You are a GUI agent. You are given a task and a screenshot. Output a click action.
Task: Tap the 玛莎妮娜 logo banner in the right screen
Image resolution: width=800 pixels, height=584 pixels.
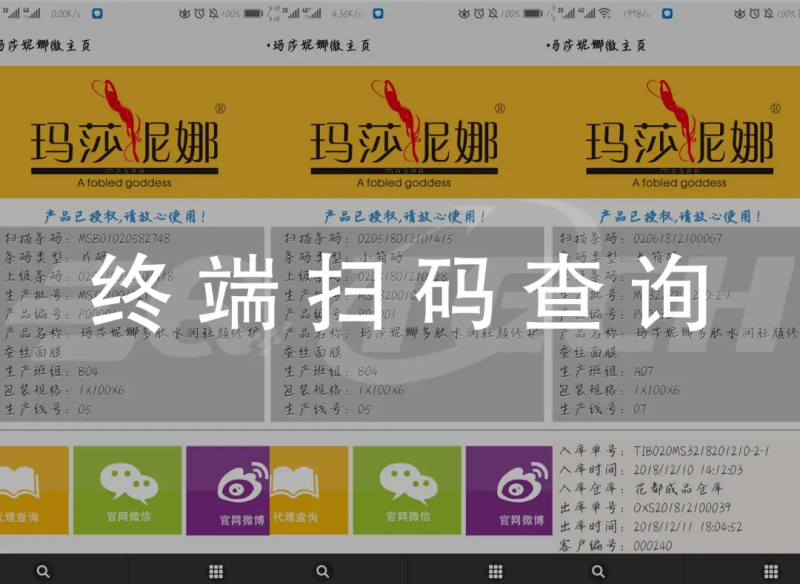[x=672, y=132]
